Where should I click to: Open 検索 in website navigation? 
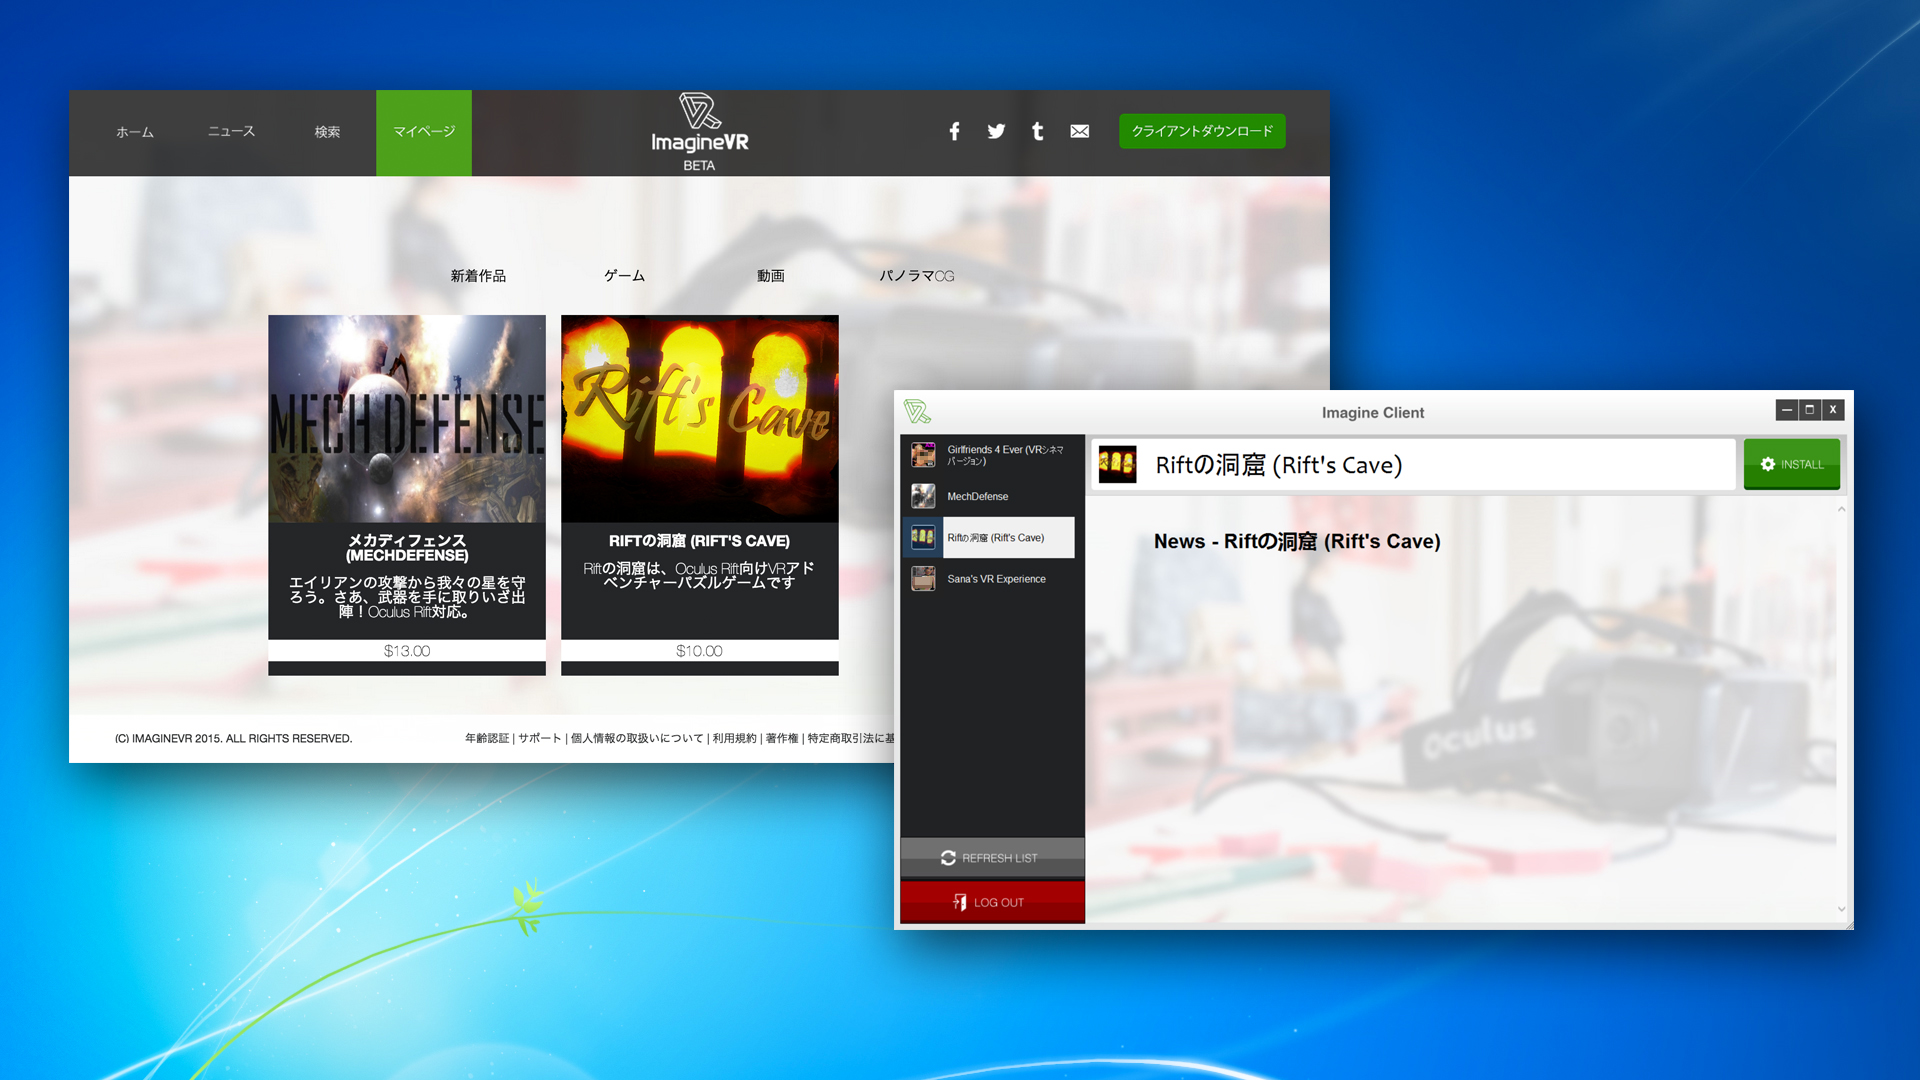327,132
